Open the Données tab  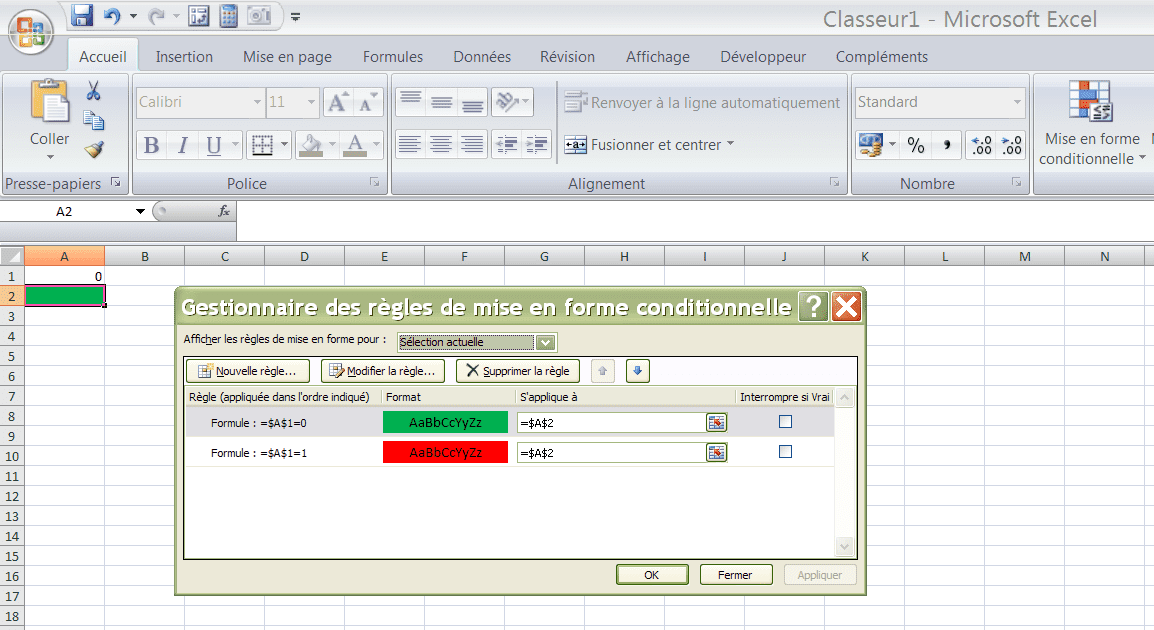point(482,57)
